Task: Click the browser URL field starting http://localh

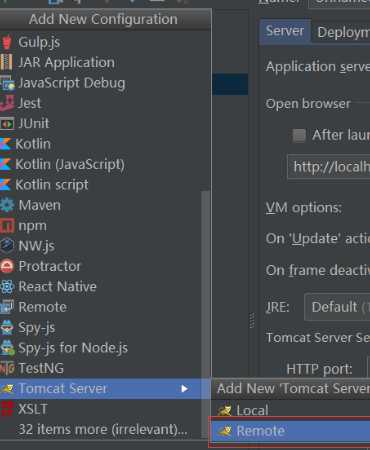Action: (x=329, y=167)
